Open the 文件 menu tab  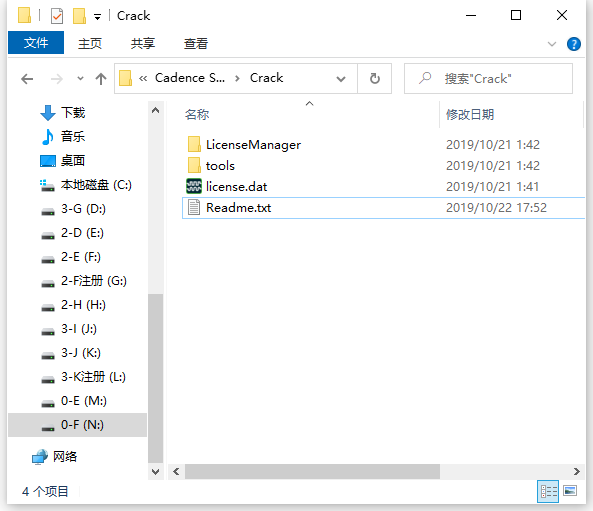pyautogui.click(x=36, y=43)
